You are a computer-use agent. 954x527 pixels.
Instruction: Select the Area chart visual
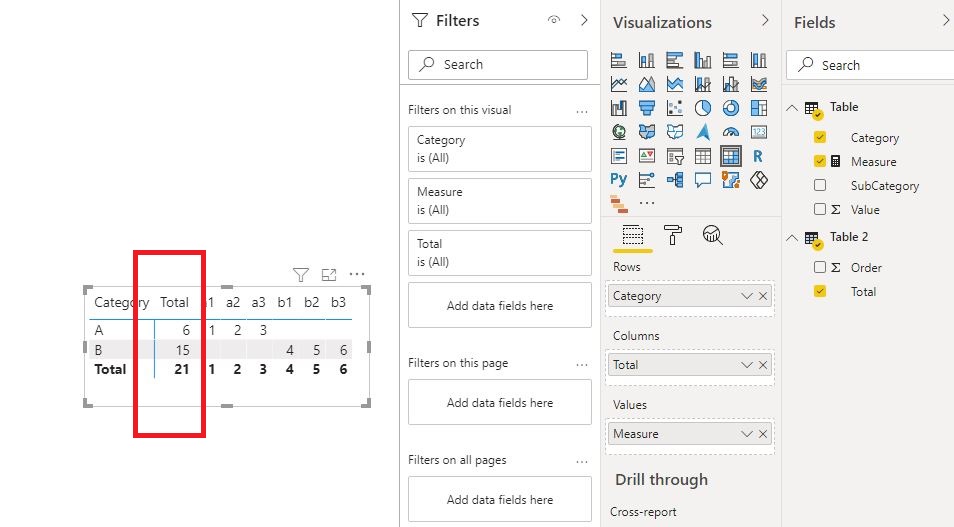pyautogui.click(x=647, y=84)
